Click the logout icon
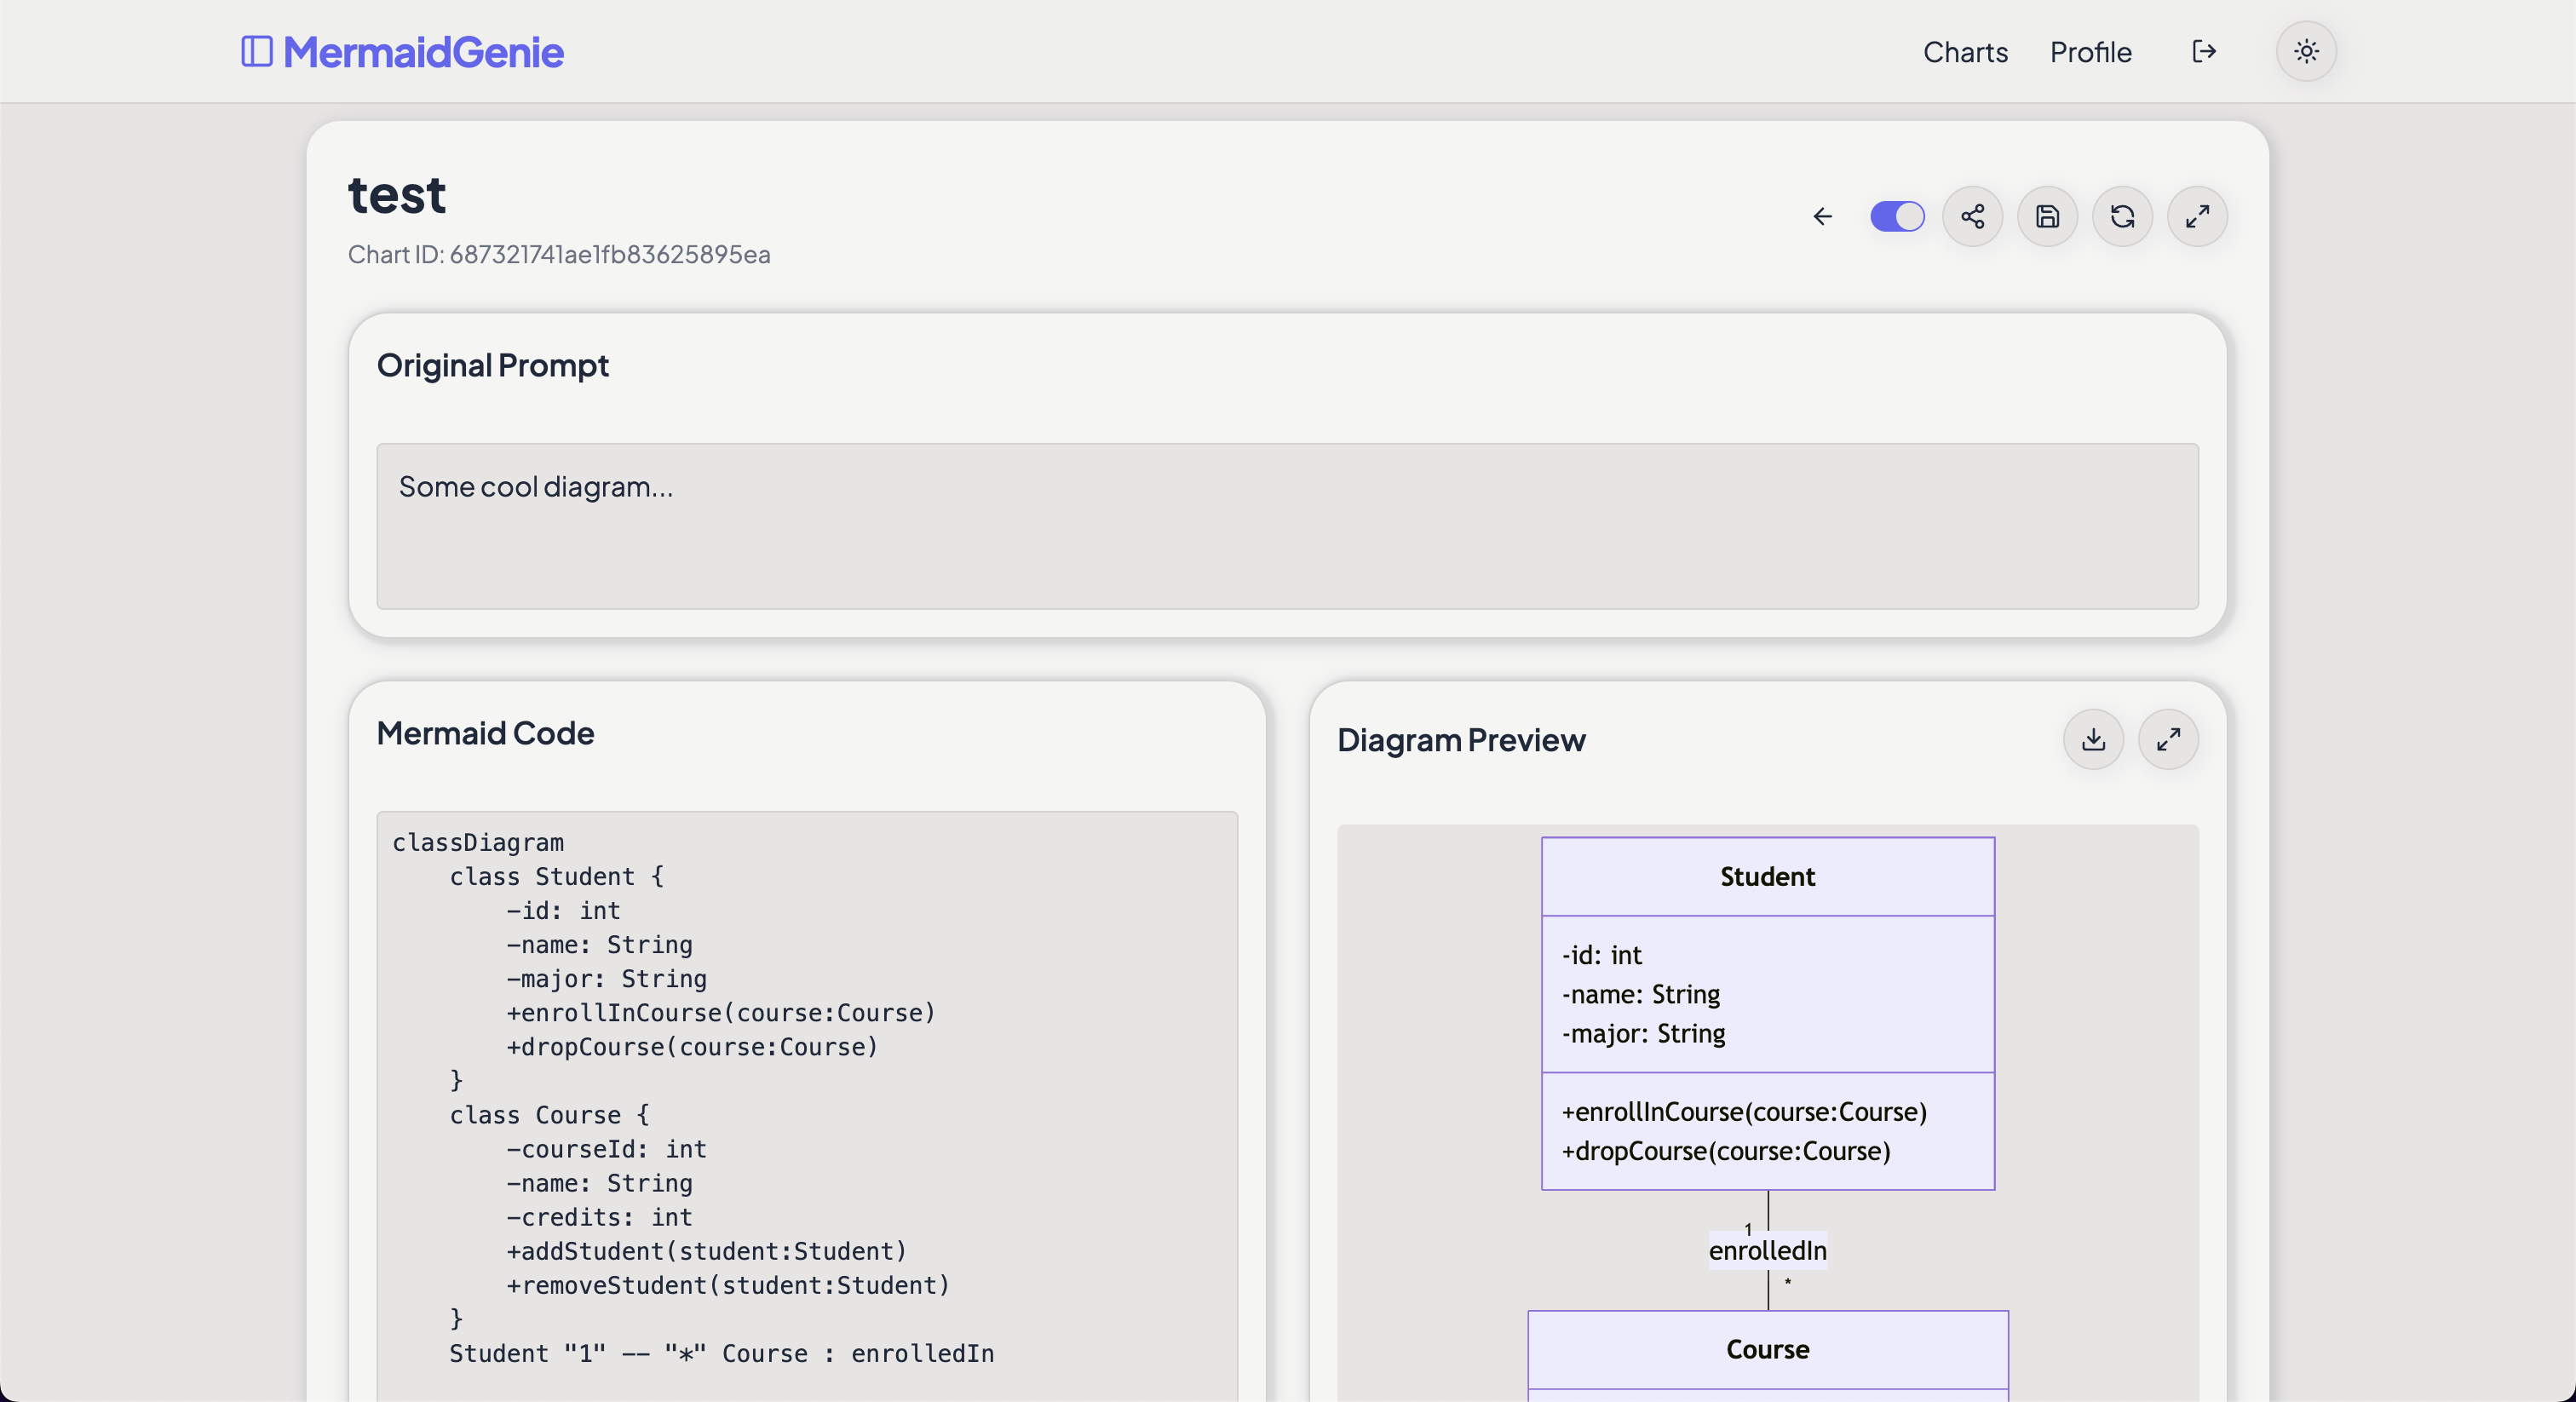This screenshot has width=2576, height=1402. tap(2204, 51)
